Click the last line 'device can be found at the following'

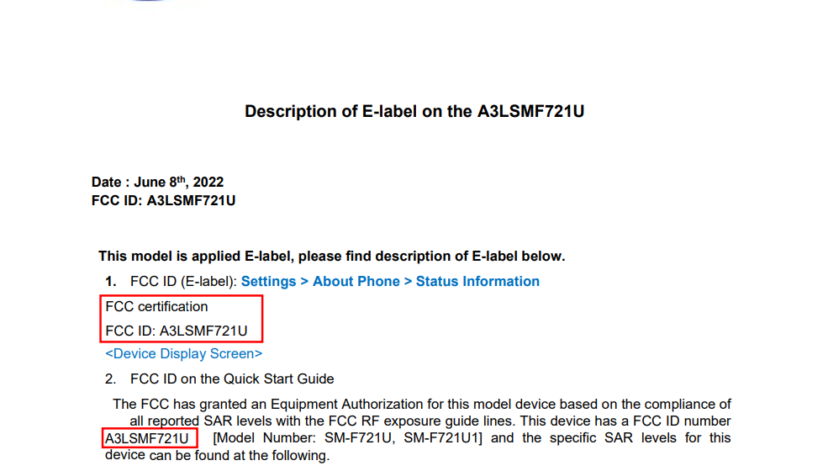[x=216, y=456]
